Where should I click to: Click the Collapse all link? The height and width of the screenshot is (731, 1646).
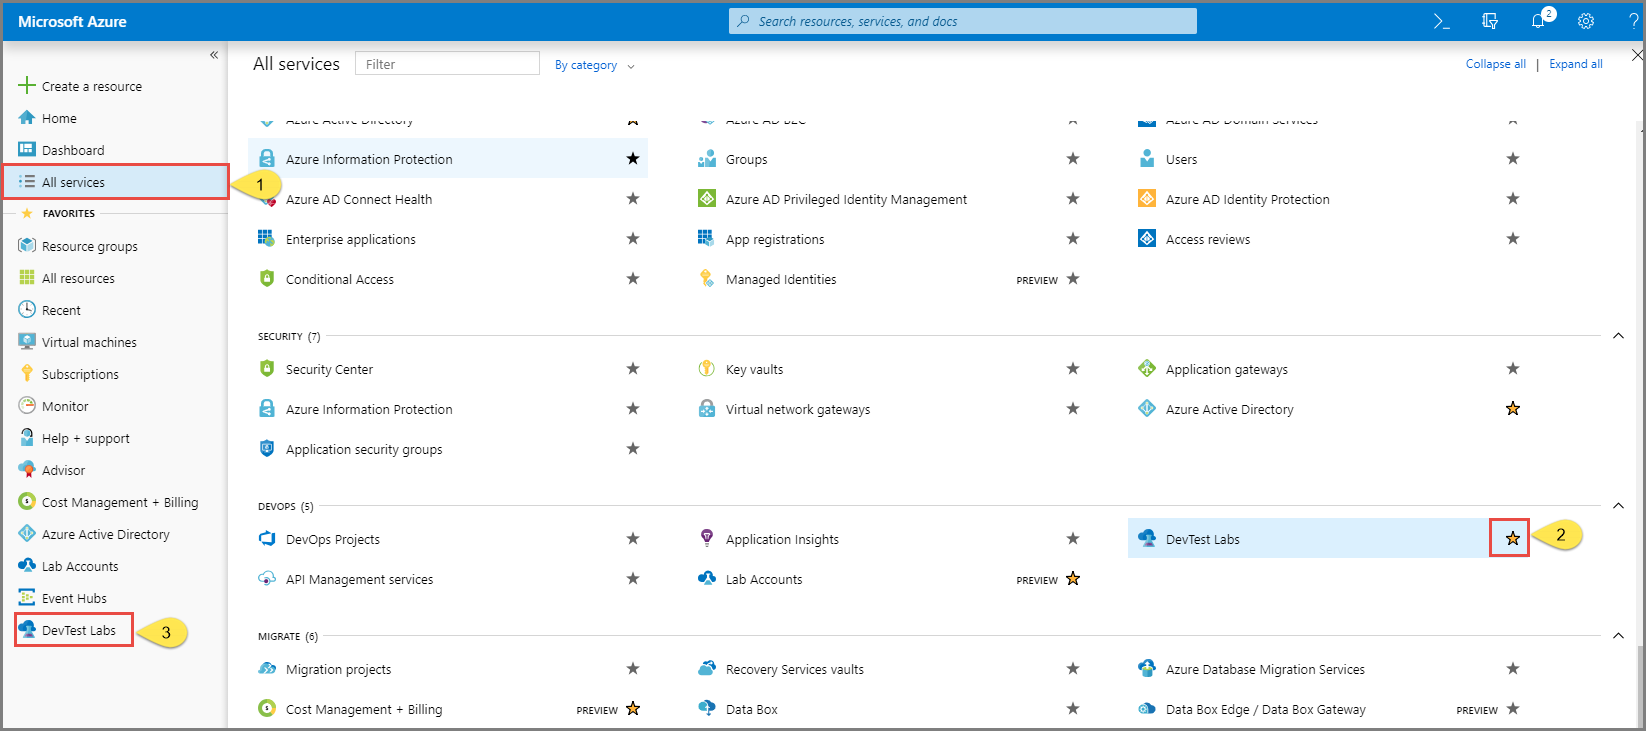pos(1495,64)
